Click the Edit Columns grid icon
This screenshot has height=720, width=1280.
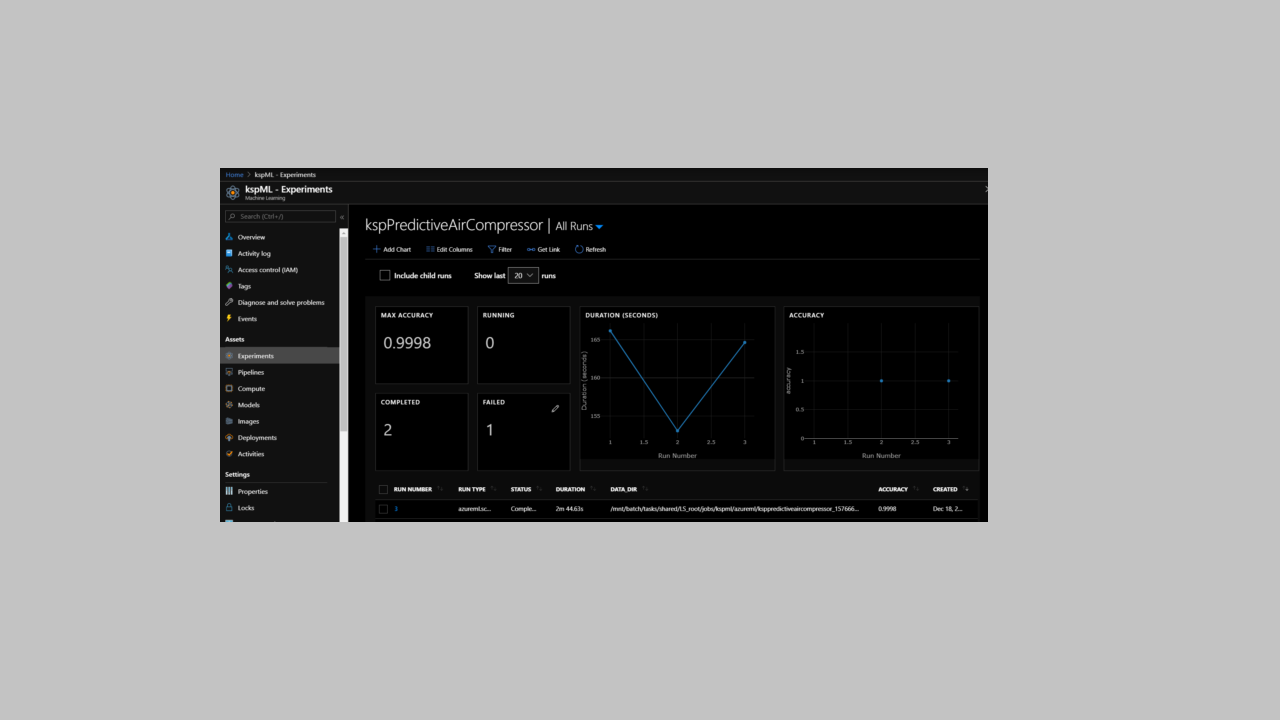click(x=430, y=249)
